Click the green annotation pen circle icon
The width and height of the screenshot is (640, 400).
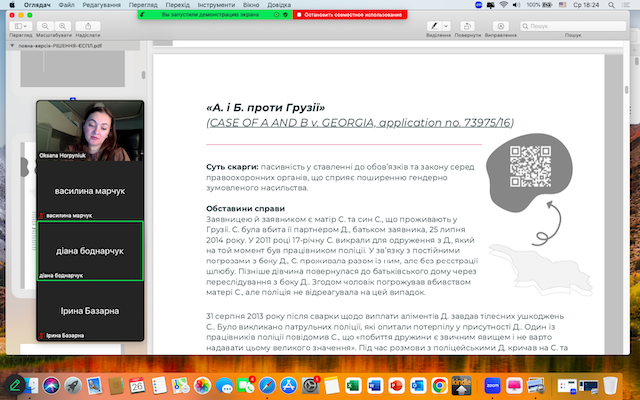point(15,385)
